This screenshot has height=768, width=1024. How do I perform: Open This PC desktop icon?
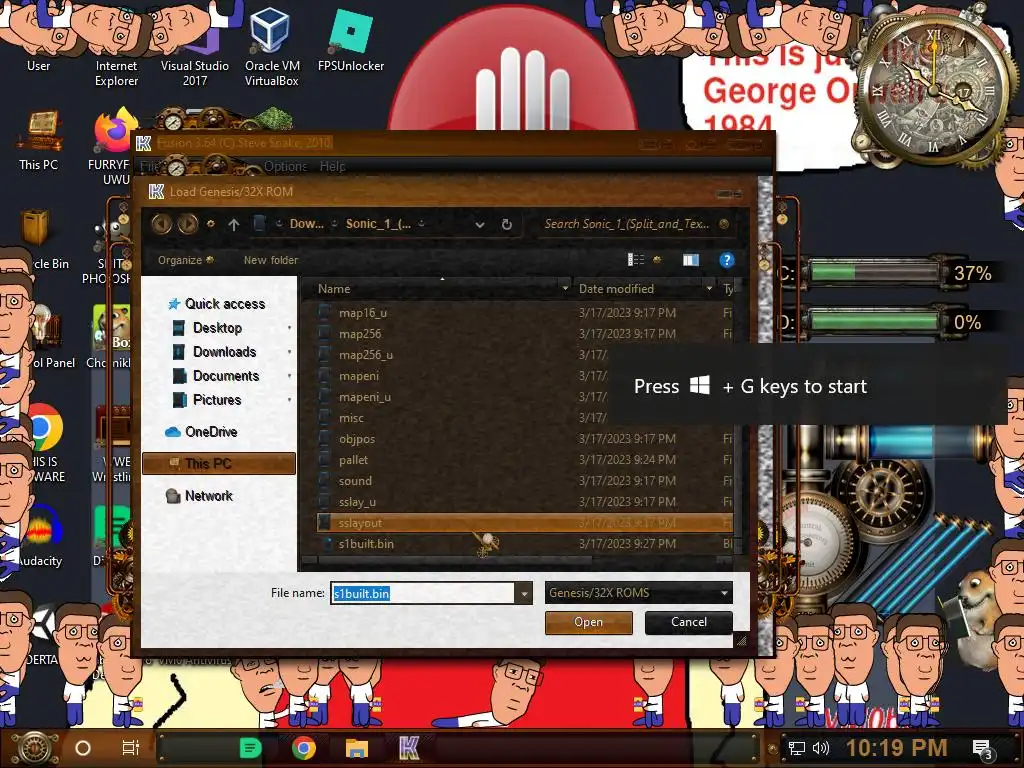click(x=39, y=140)
